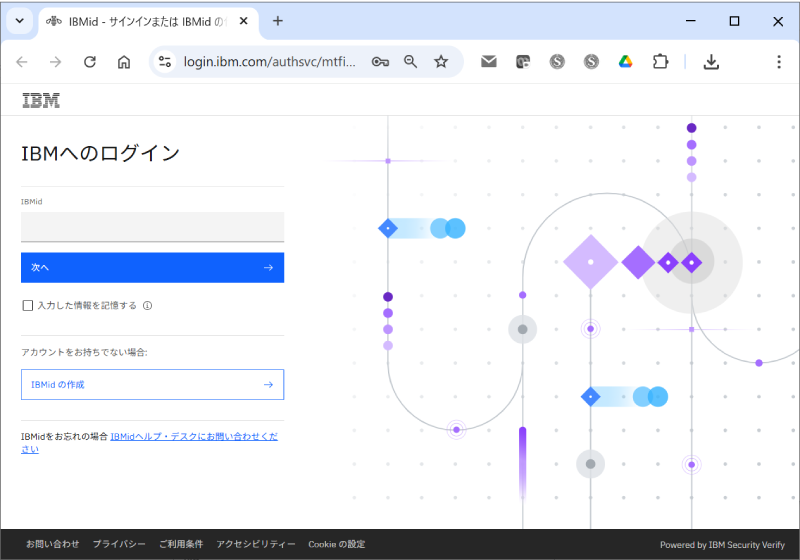Close the IBMid browser tab

(x=243, y=21)
